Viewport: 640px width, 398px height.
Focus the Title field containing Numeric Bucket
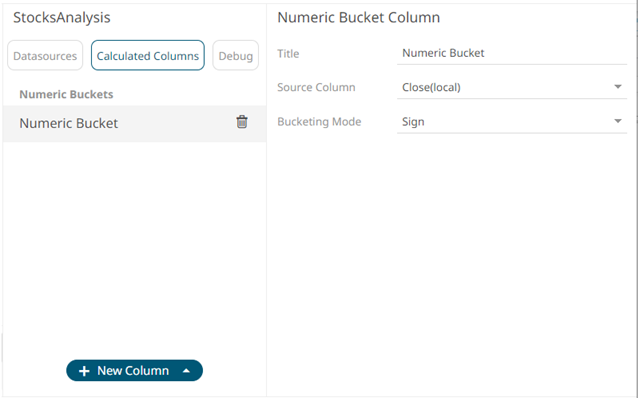(x=512, y=53)
